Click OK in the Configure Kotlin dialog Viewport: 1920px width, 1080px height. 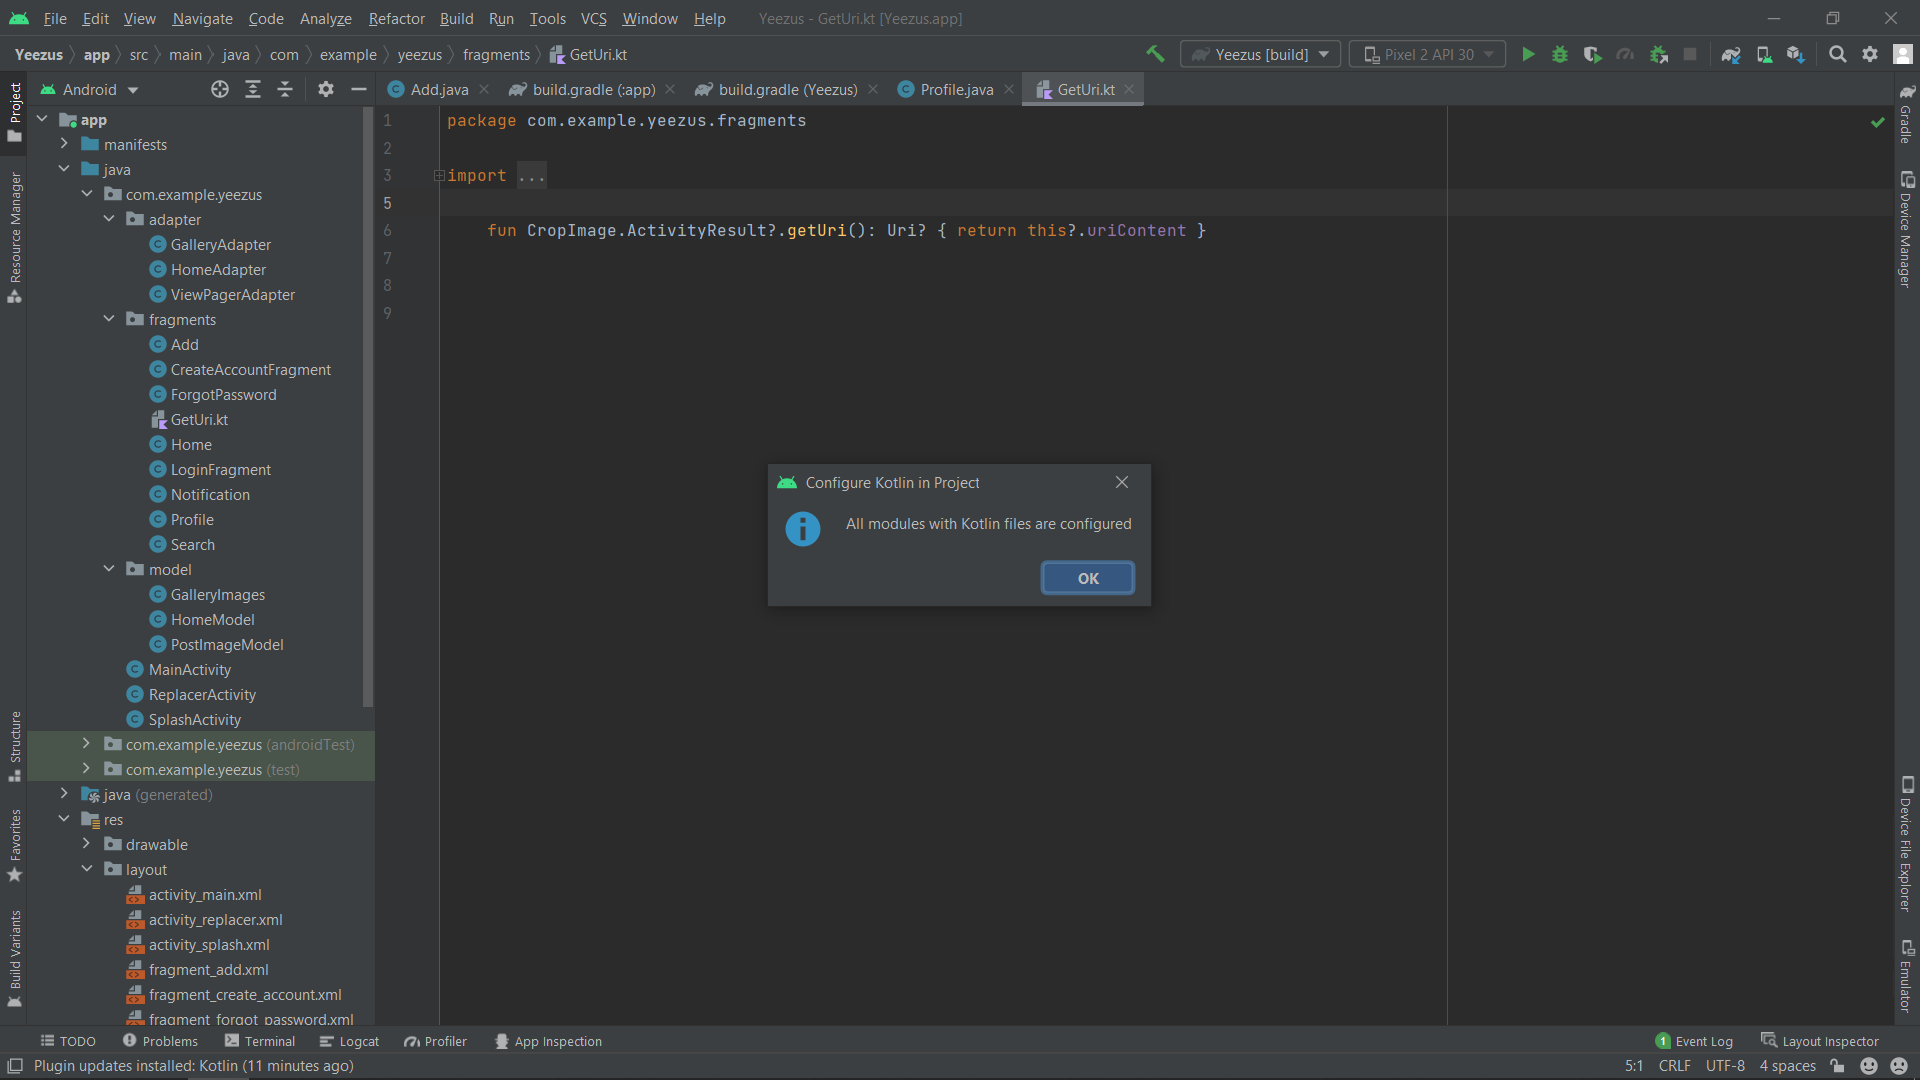click(x=1087, y=577)
